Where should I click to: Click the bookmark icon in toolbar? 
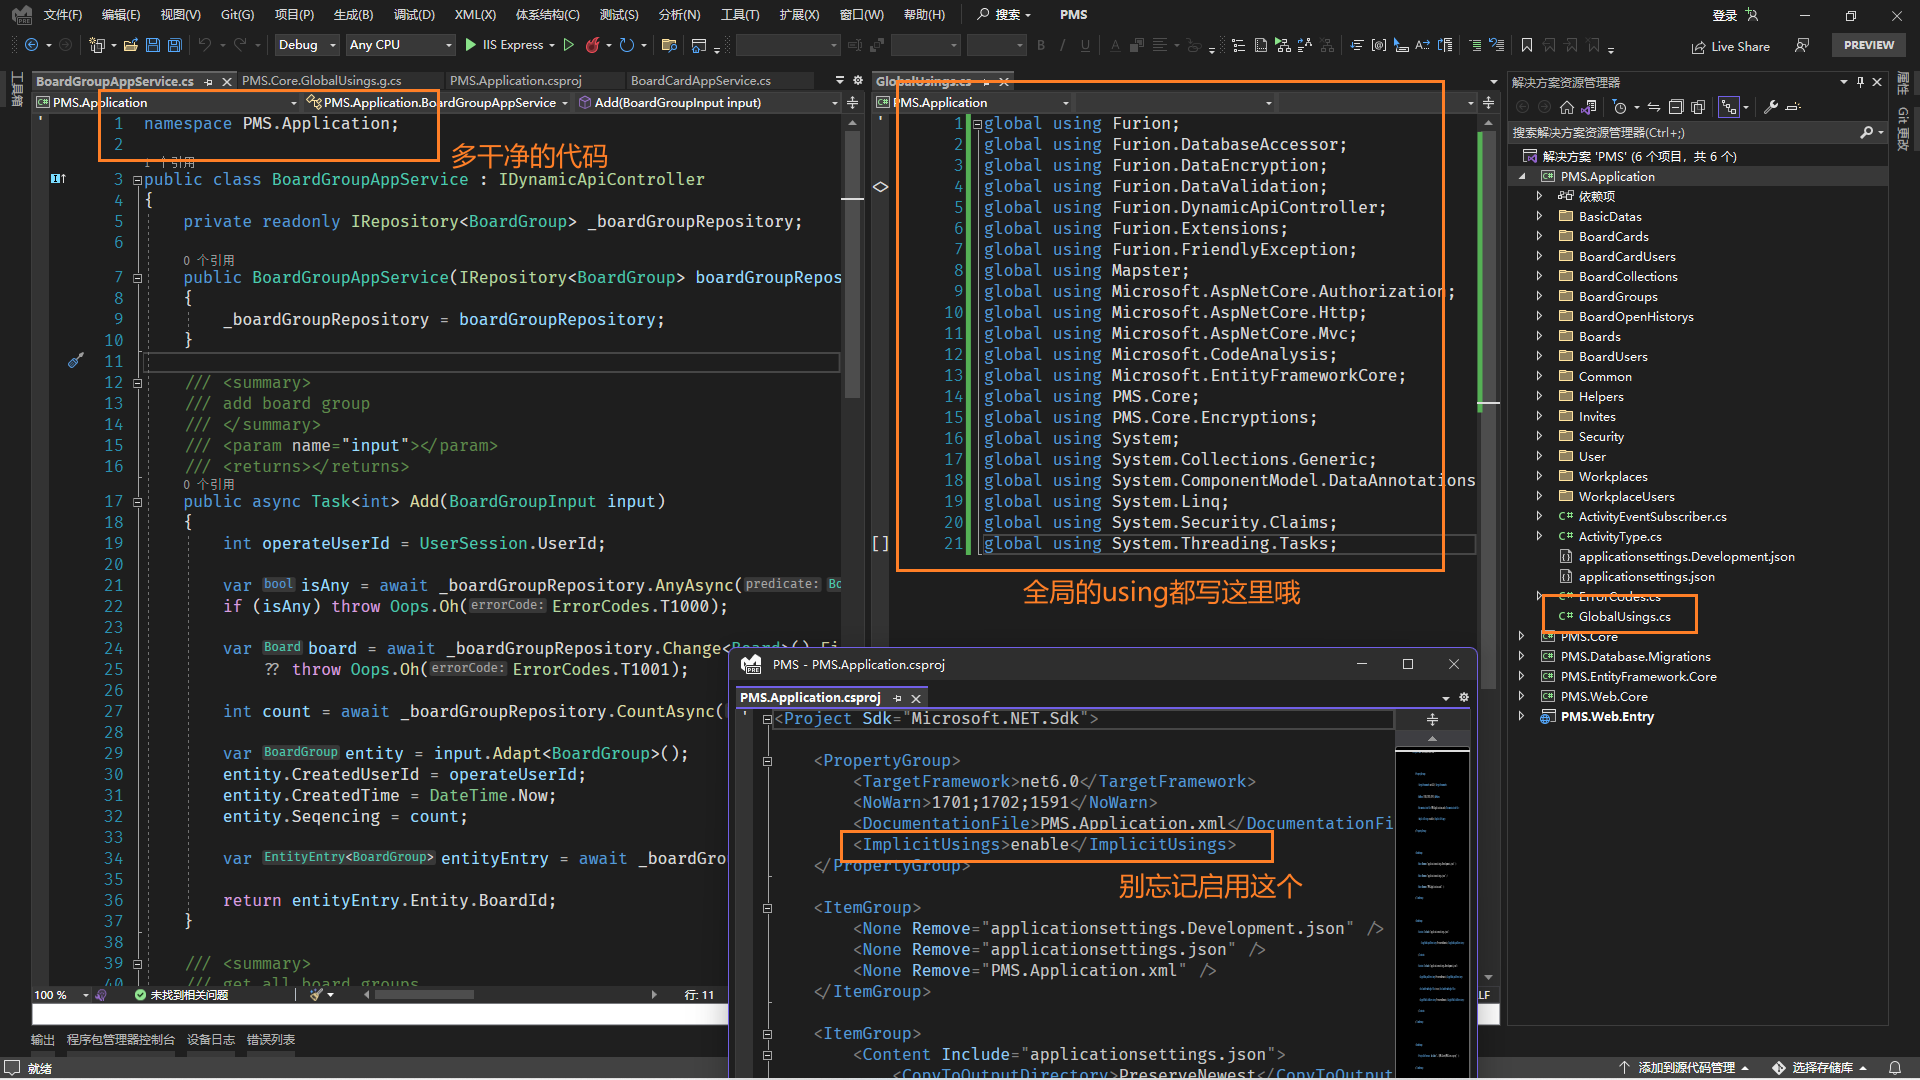pyautogui.click(x=1527, y=45)
